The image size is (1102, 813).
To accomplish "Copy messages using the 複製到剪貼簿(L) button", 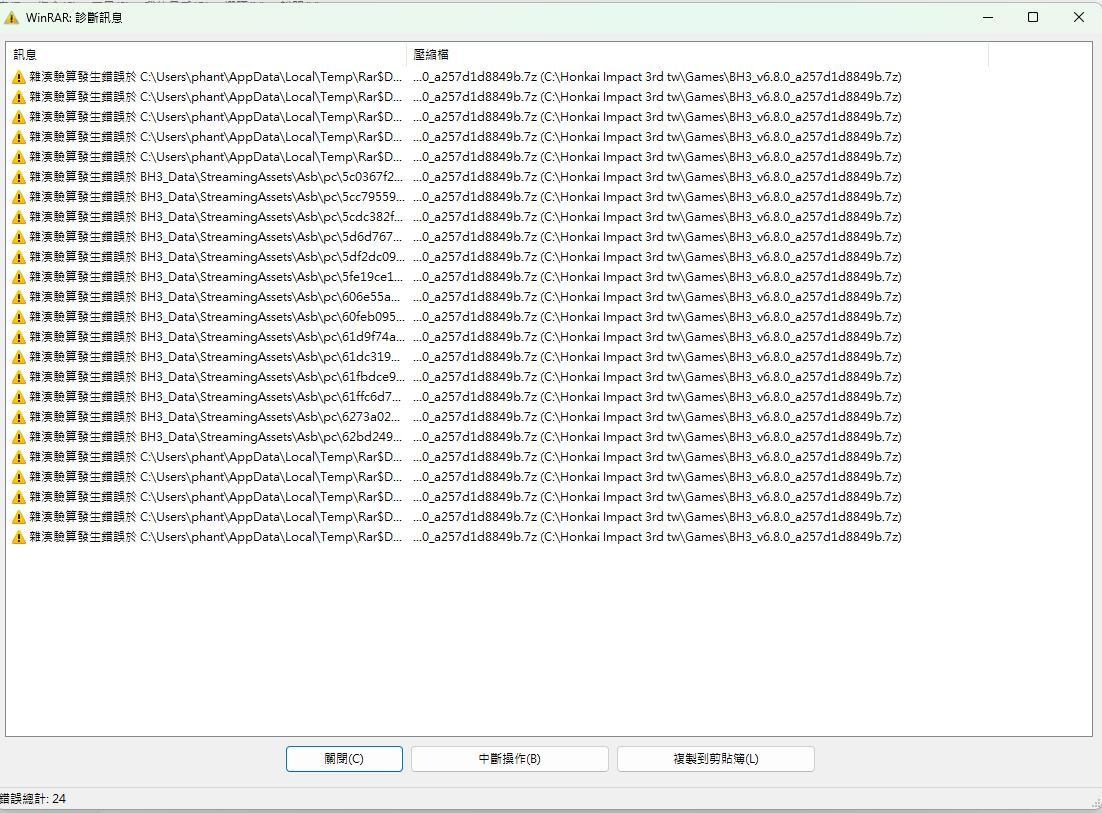I will click(715, 759).
